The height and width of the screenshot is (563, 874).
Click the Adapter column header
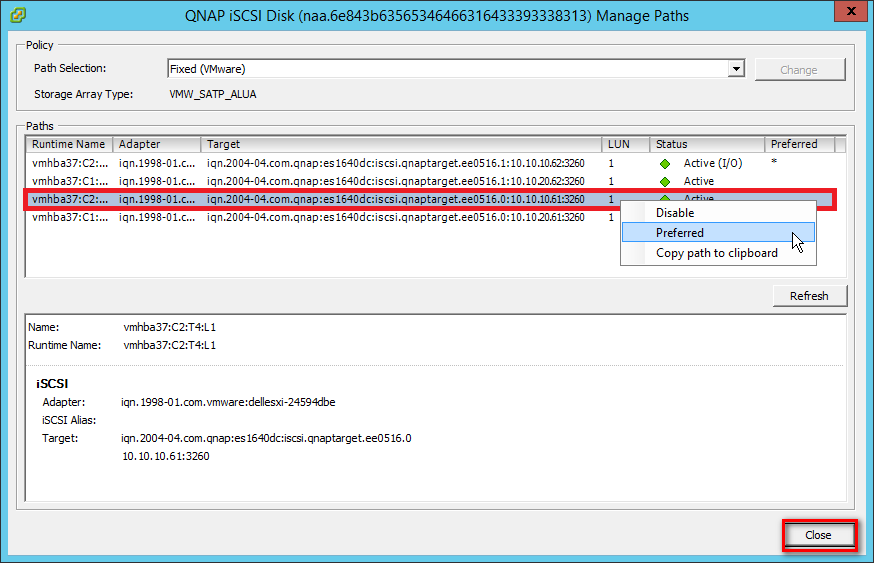tap(155, 144)
